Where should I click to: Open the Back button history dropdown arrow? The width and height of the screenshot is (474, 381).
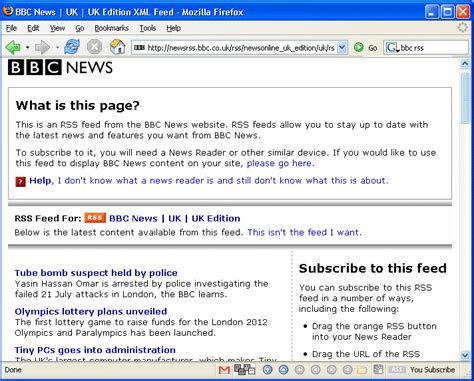point(27,48)
